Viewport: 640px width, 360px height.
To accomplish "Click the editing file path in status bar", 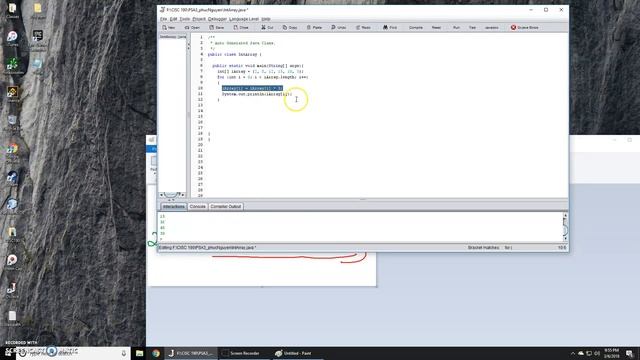I will 207,248.
